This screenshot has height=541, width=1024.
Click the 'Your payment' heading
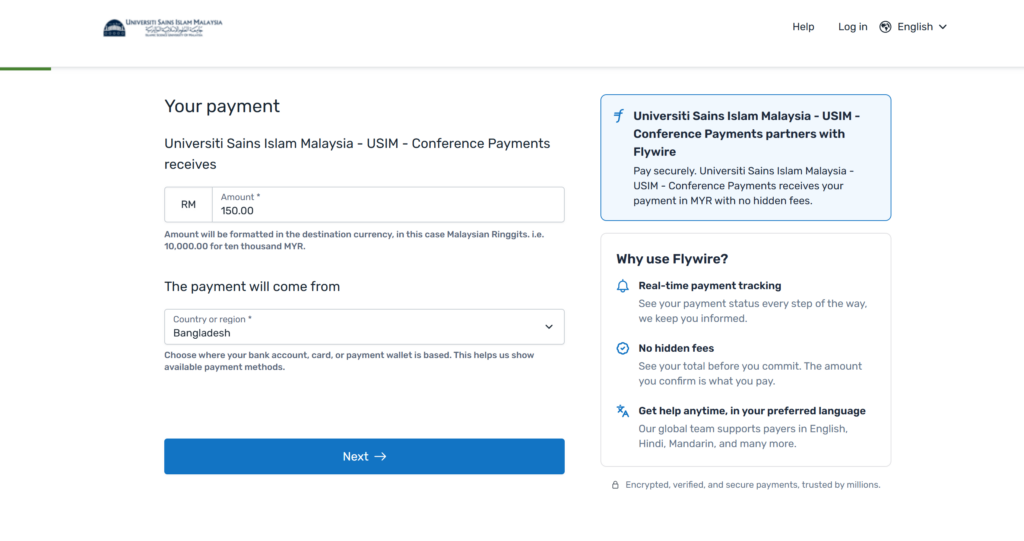click(222, 107)
